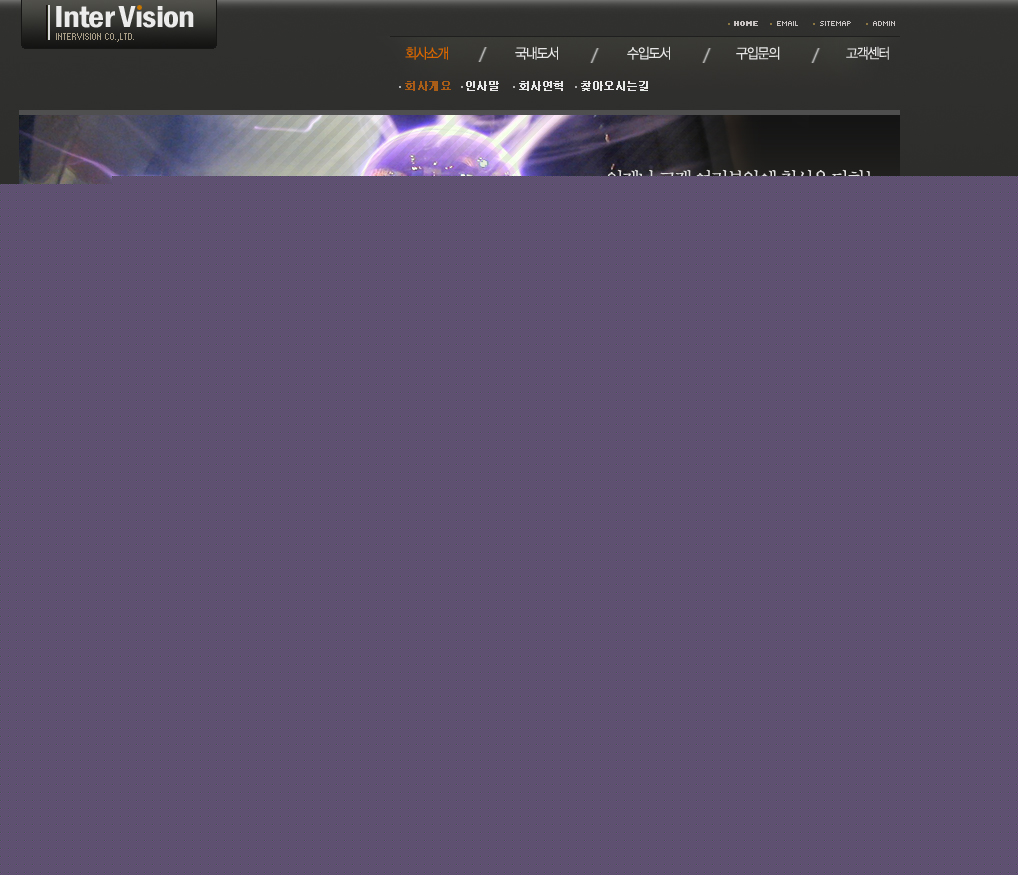Click the slash divider between 회사소개 and 국내도서
This screenshot has height=875, width=1018.
point(482,55)
